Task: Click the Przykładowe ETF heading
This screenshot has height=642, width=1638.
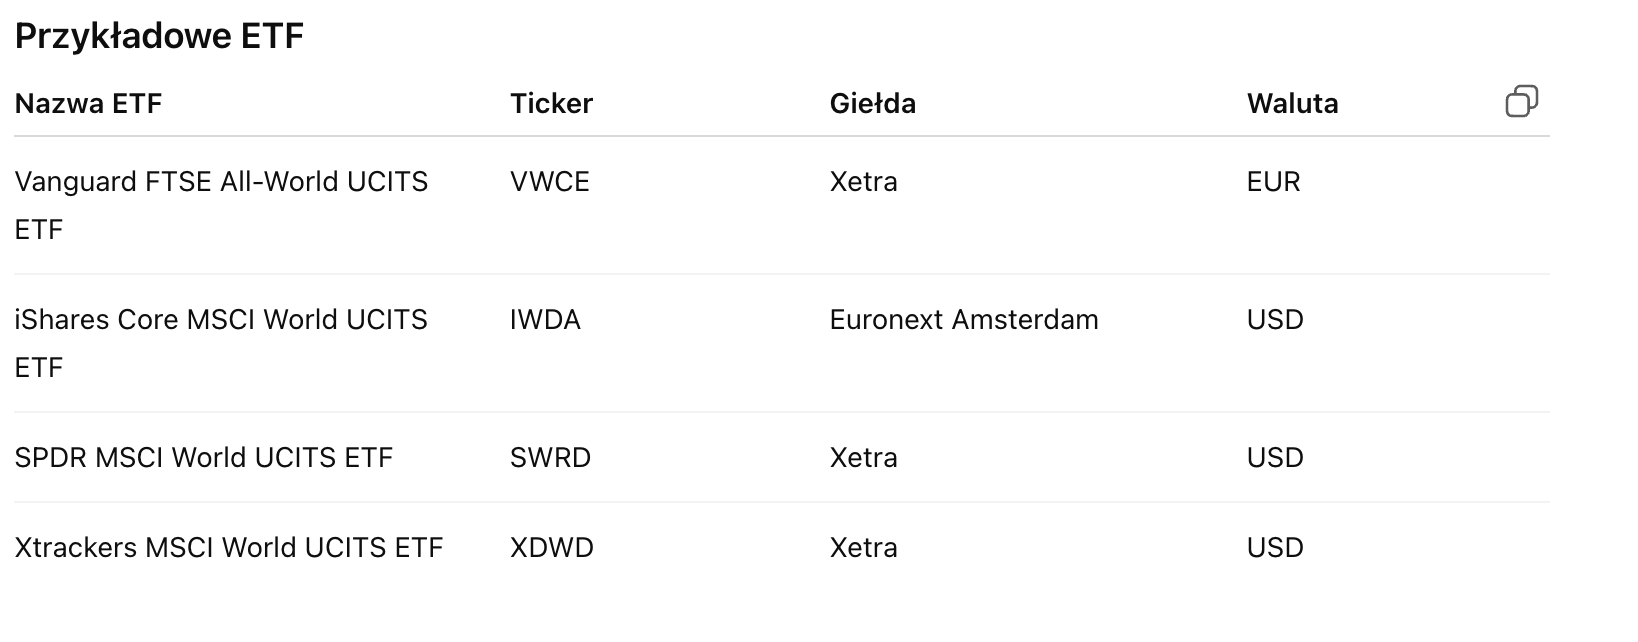Action: pos(159,36)
